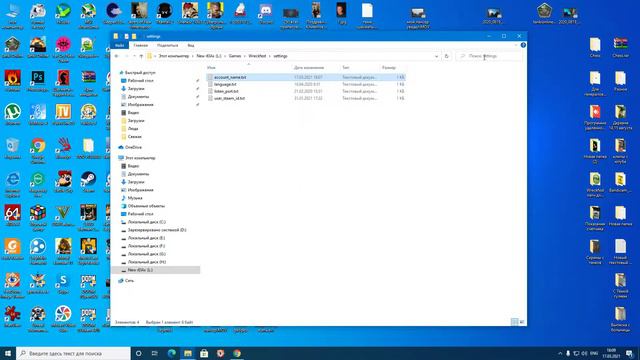Open the taskbar clock and date
The image size is (640, 360).
[611, 353]
